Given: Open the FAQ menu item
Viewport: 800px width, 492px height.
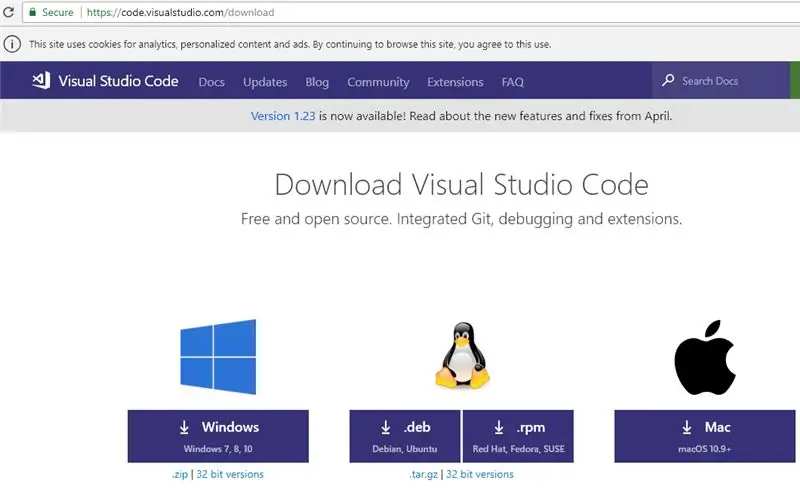Looking at the screenshot, I should pos(512,82).
